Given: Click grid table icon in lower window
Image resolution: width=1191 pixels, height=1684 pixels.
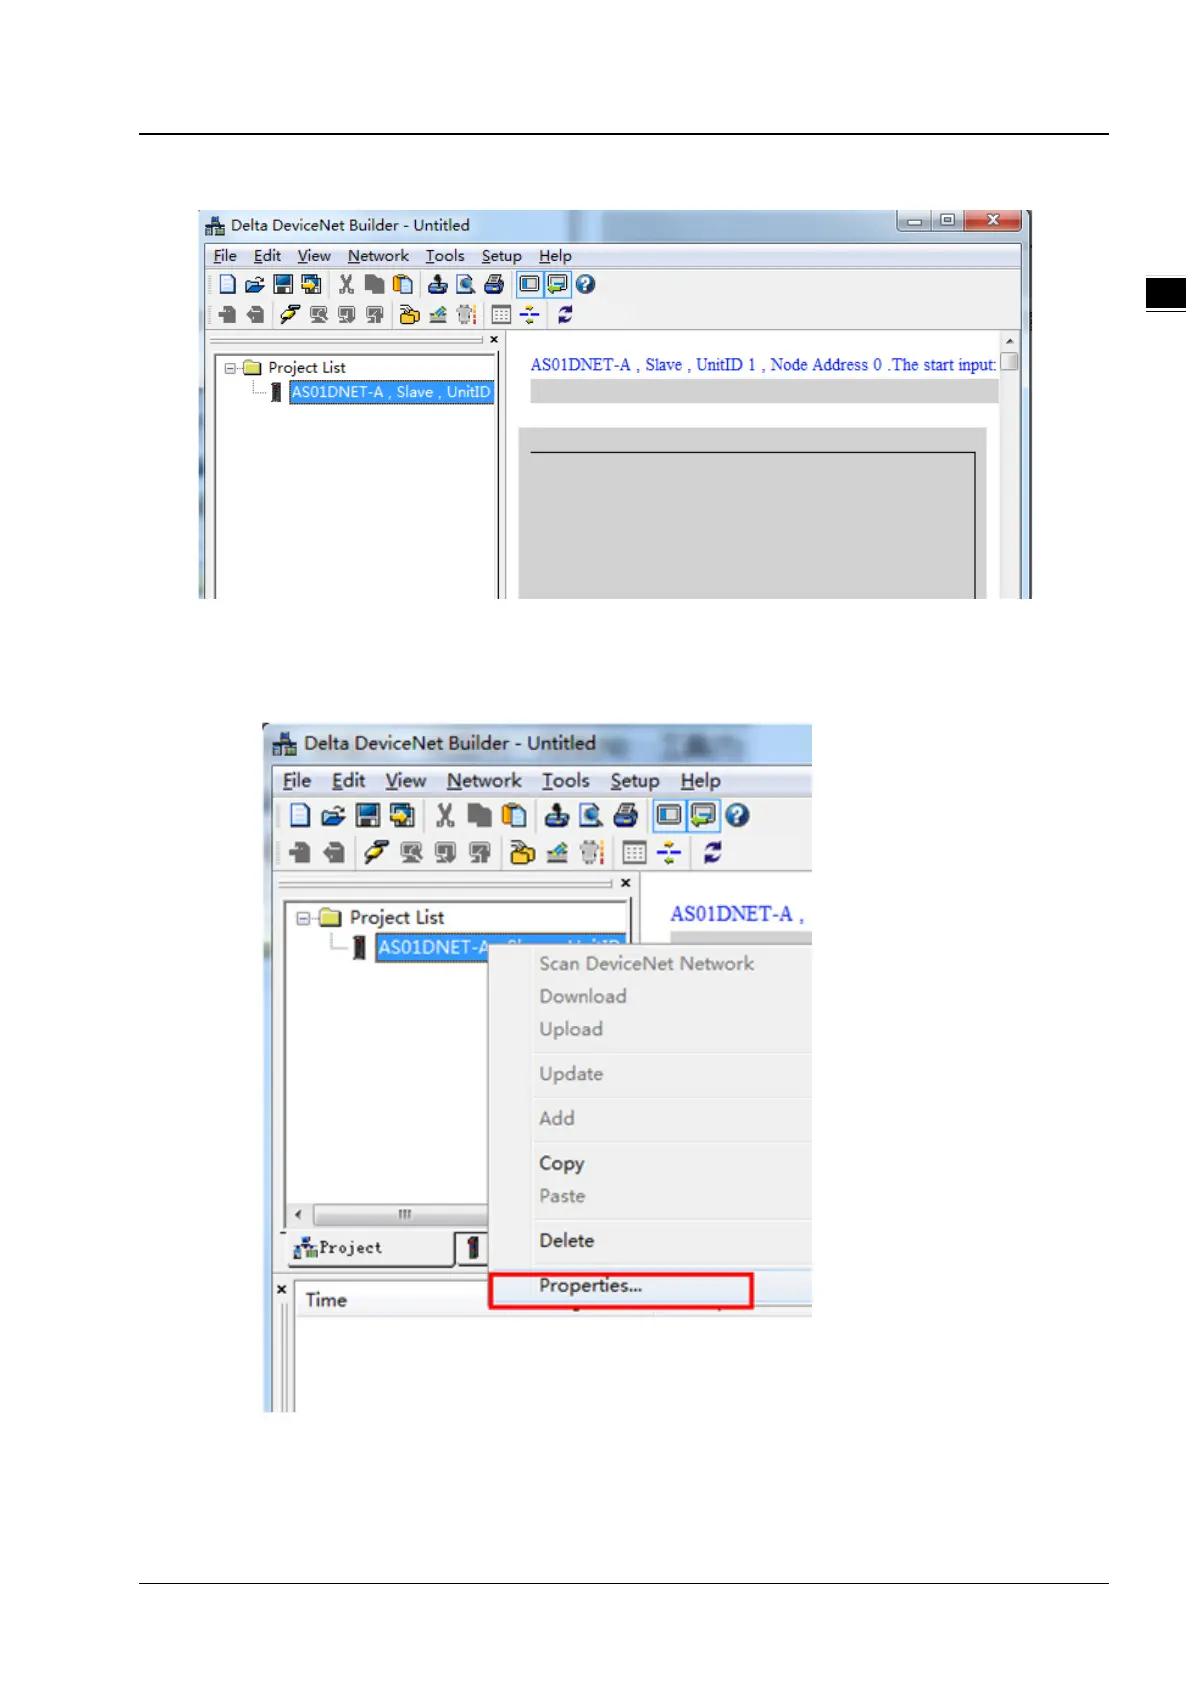Looking at the screenshot, I should [634, 852].
